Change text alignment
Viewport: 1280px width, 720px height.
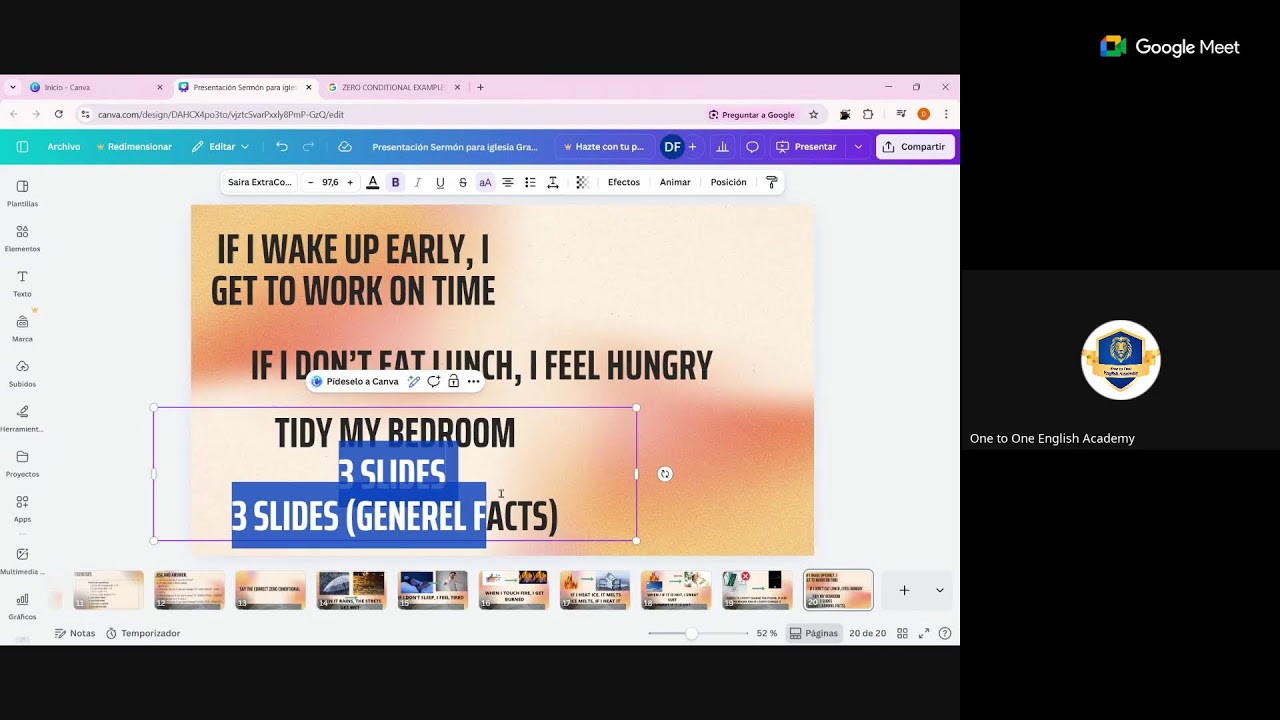pos(508,182)
